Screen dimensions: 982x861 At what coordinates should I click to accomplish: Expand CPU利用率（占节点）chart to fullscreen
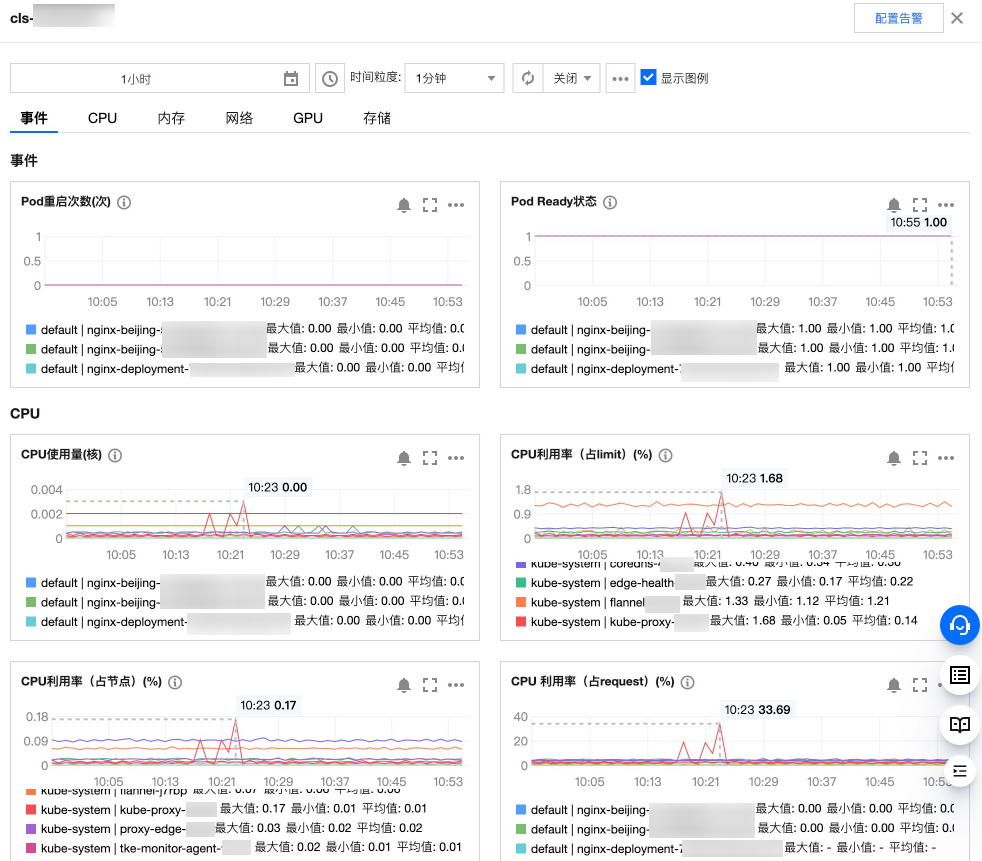tap(430, 685)
